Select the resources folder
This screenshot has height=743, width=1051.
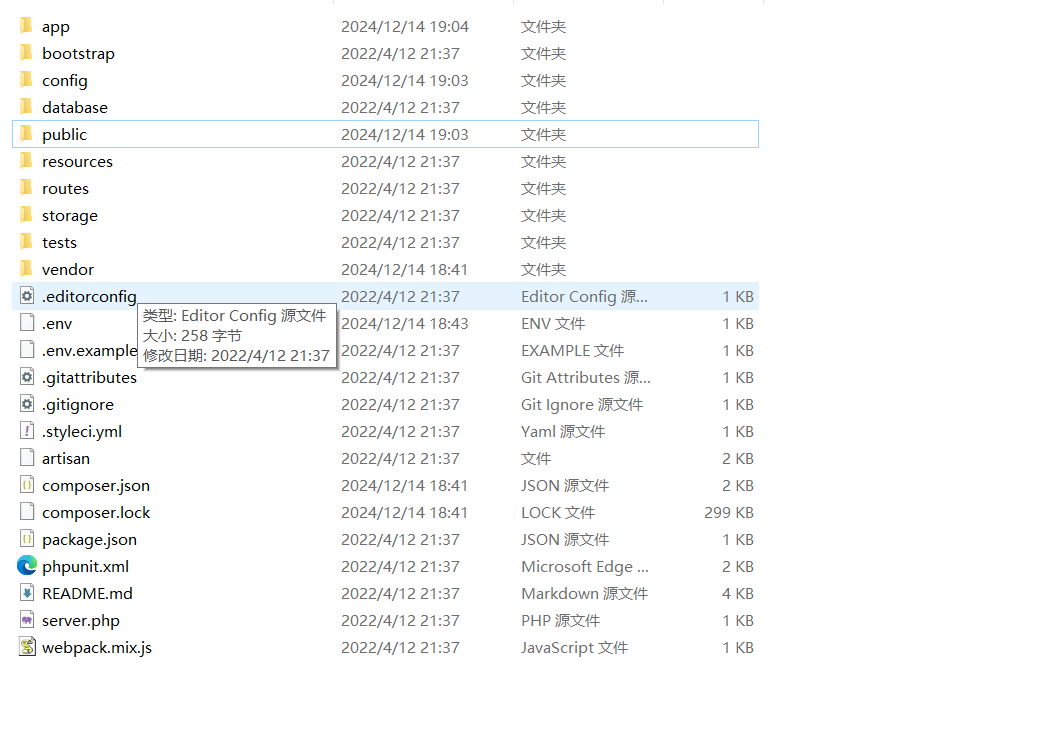[77, 161]
